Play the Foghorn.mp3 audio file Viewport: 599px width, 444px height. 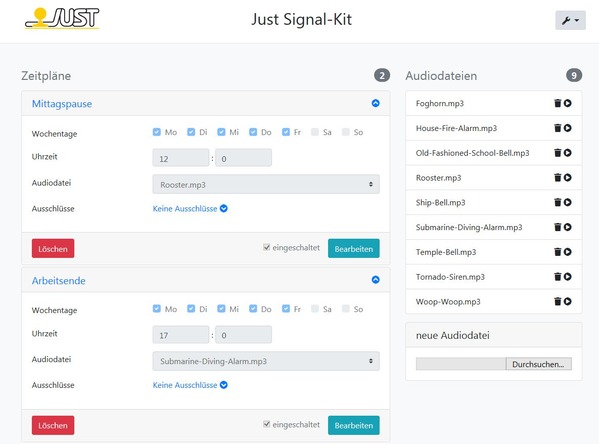(x=568, y=103)
